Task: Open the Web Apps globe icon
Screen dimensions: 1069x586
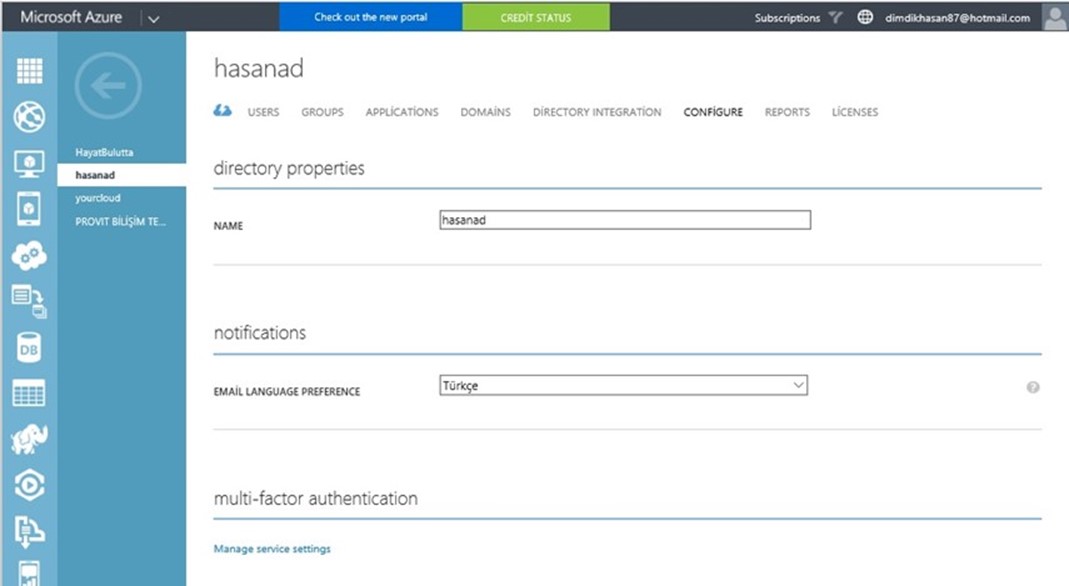Action: [x=29, y=117]
